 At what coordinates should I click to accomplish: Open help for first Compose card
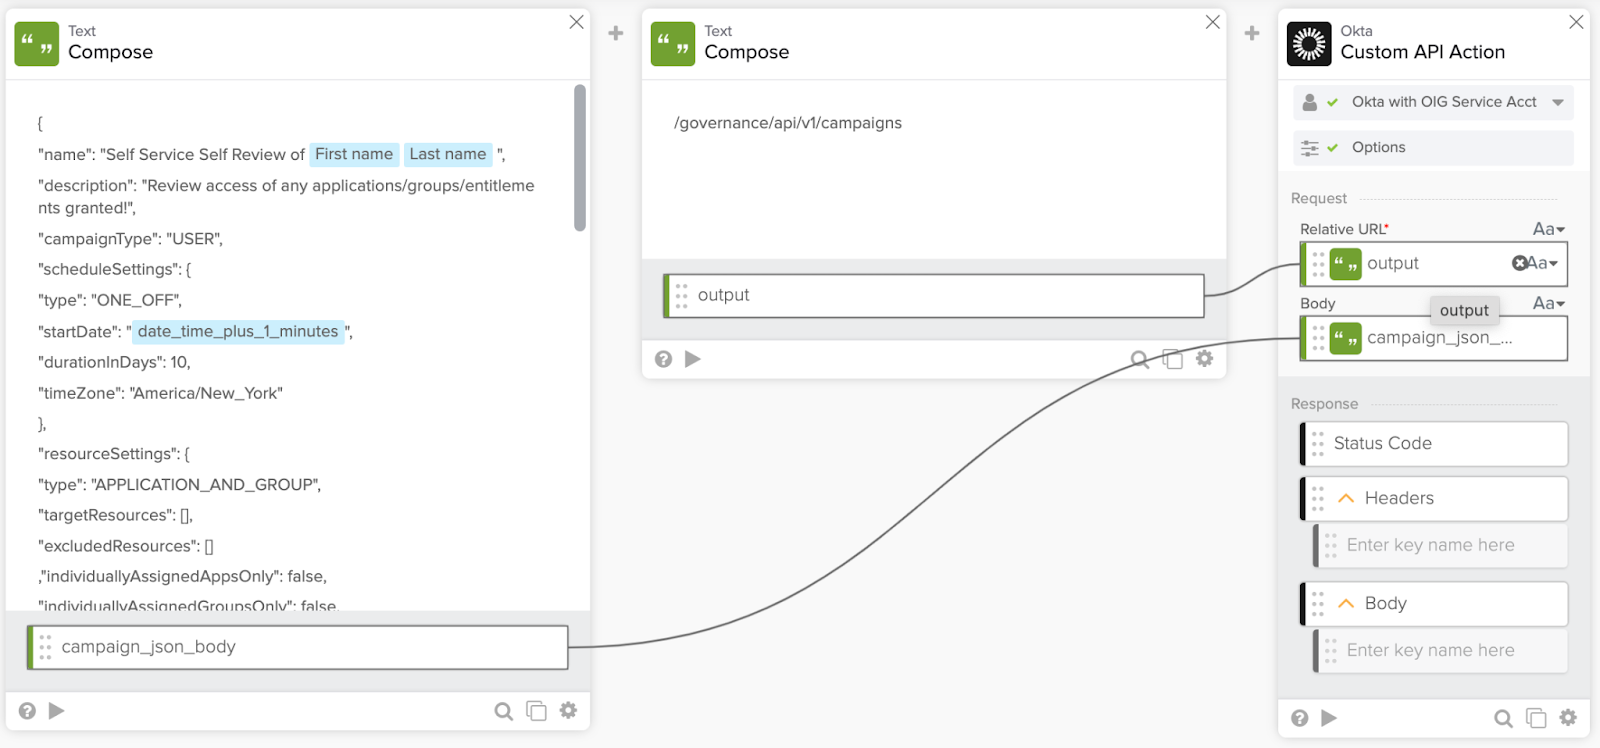27,711
